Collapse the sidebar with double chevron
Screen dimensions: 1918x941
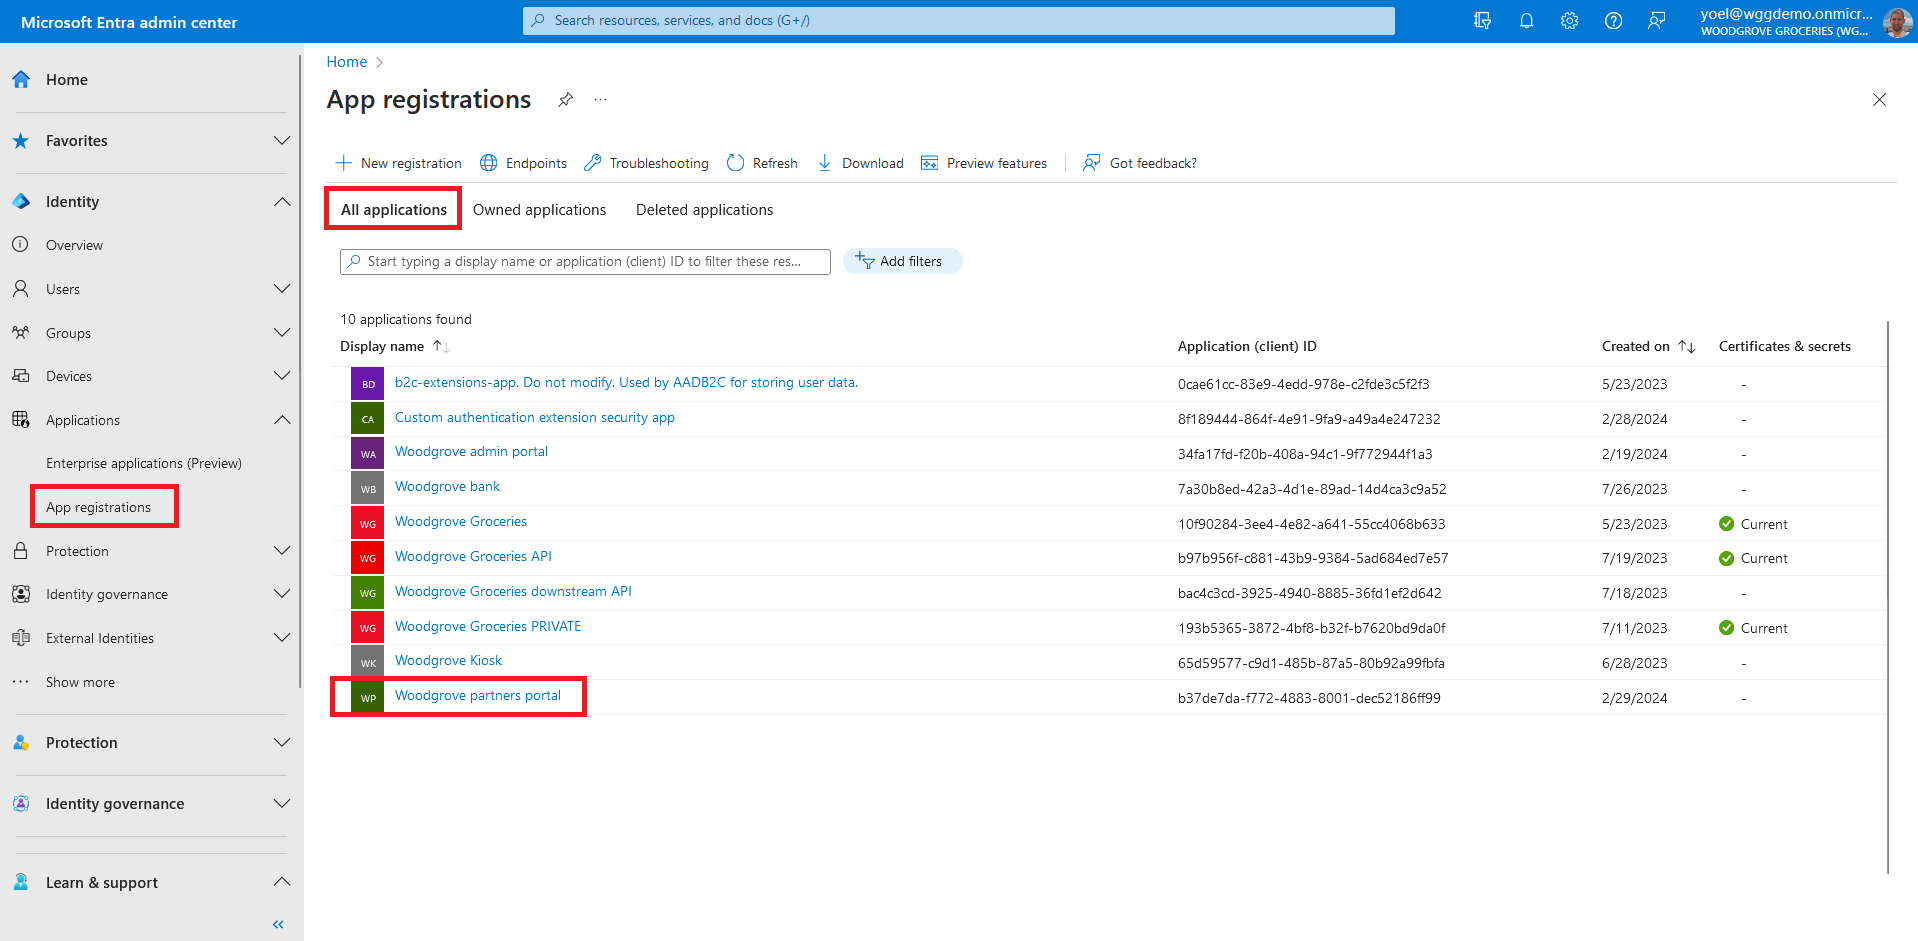click(278, 924)
